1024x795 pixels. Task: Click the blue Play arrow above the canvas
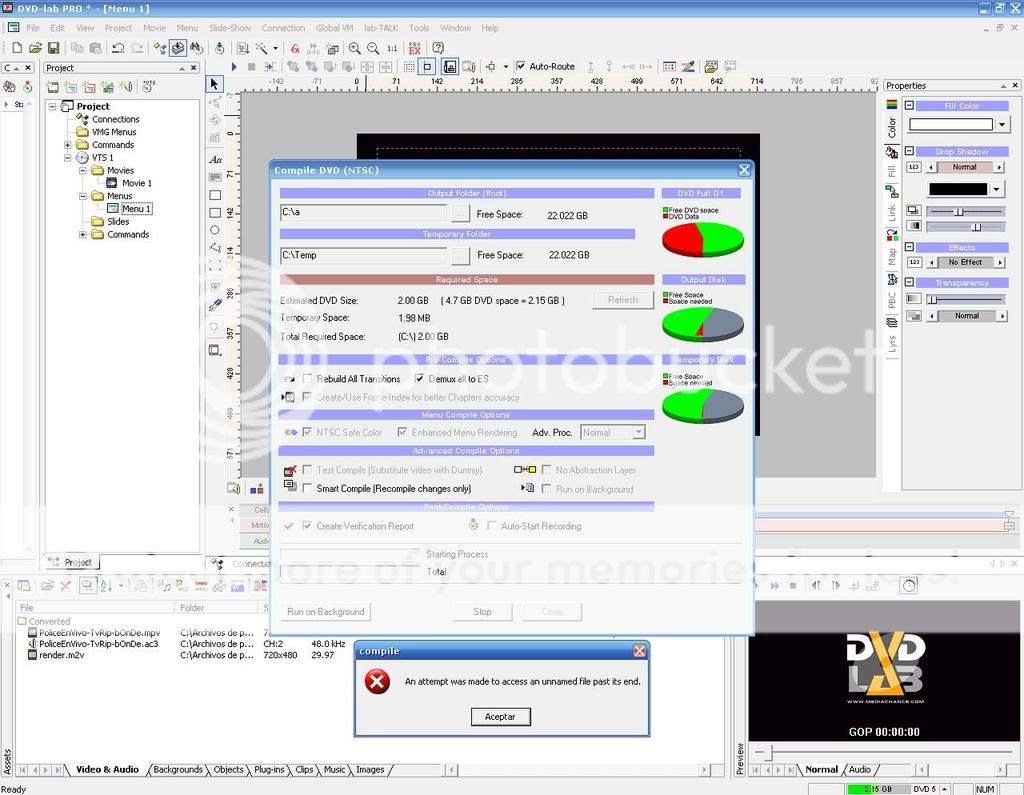234,67
